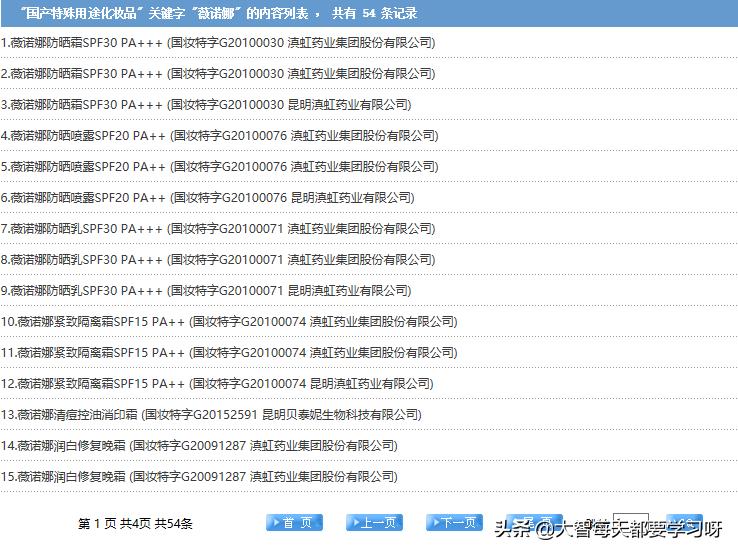Image resolution: width=738 pixels, height=554 pixels.
Task: Click the header text 共有 54 条记录
Action: (375, 13)
